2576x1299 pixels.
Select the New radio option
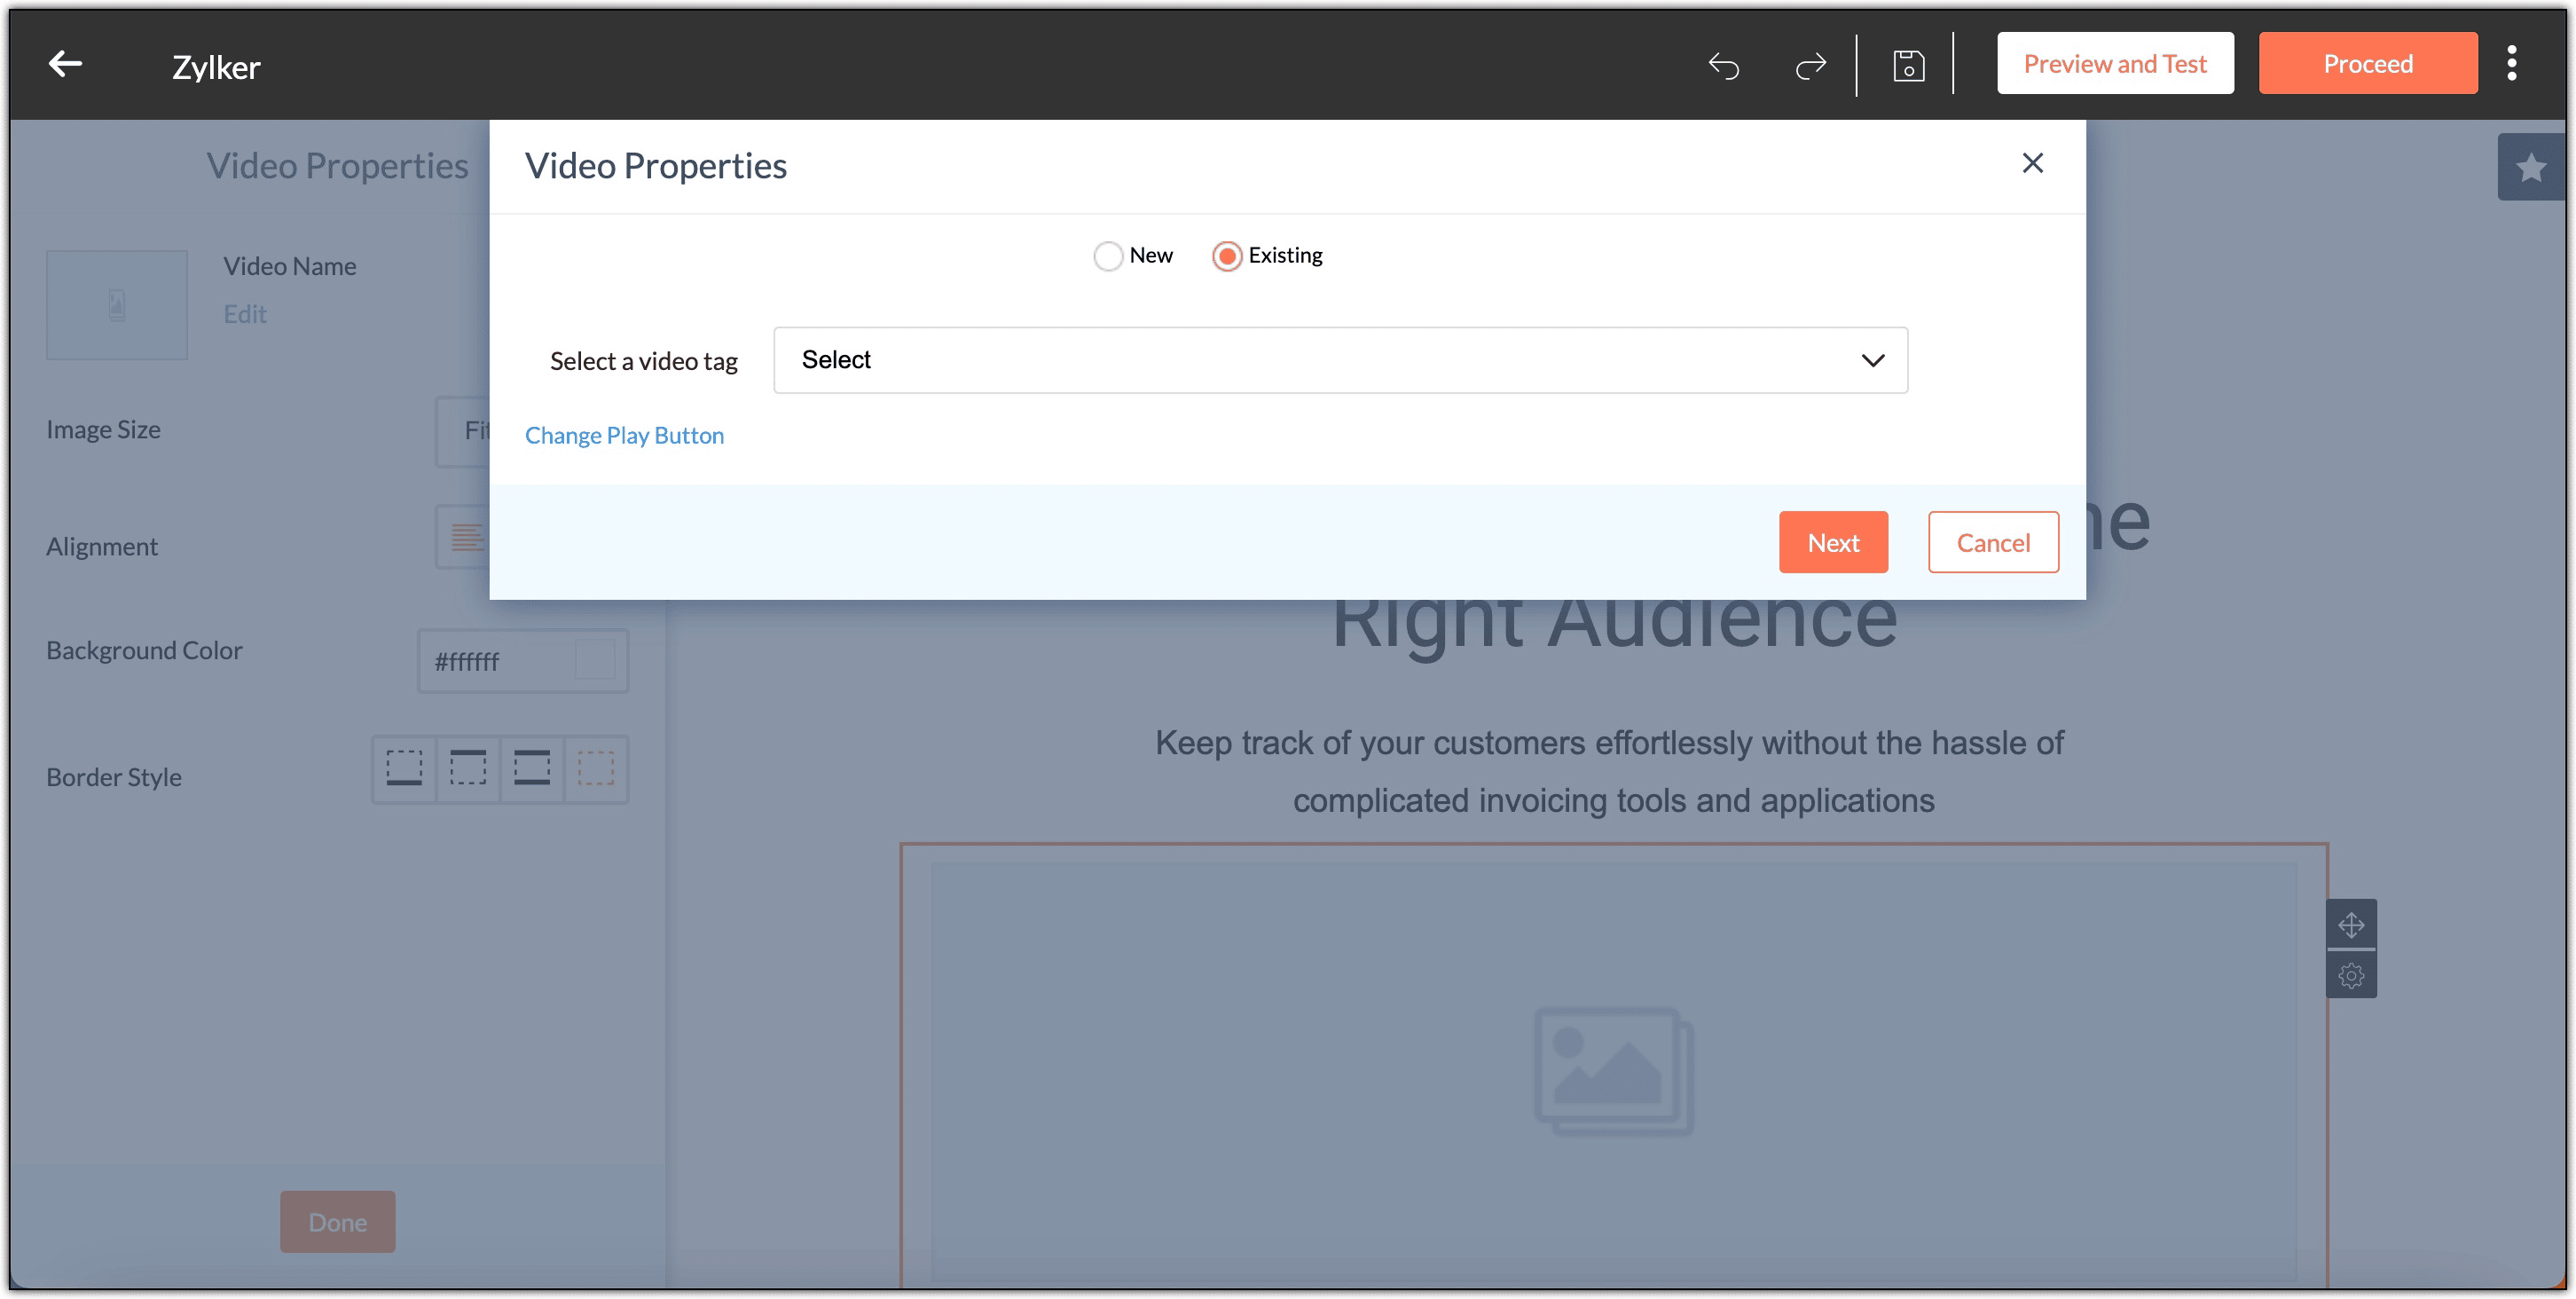click(1108, 256)
